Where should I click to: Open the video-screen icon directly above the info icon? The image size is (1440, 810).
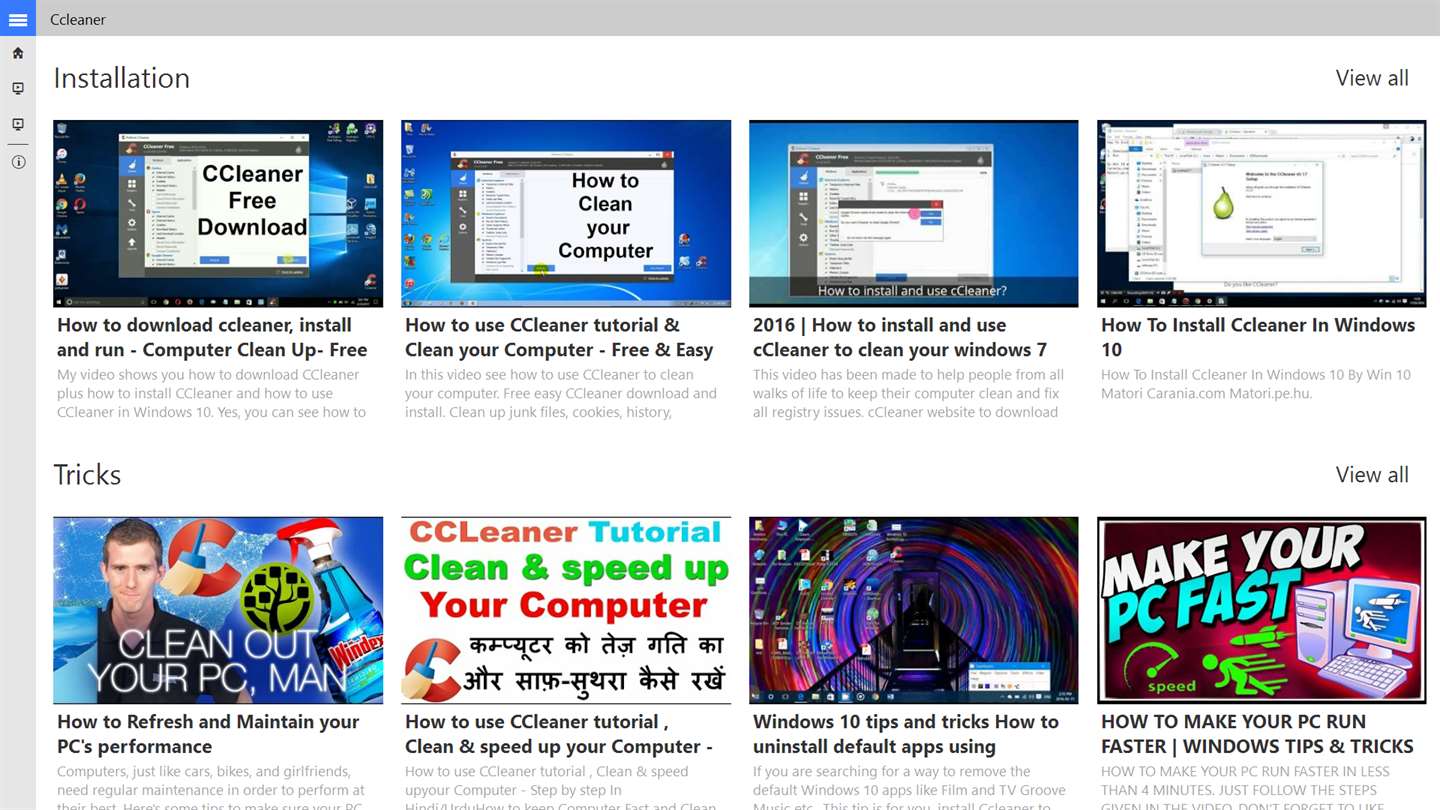tap(18, 125)
